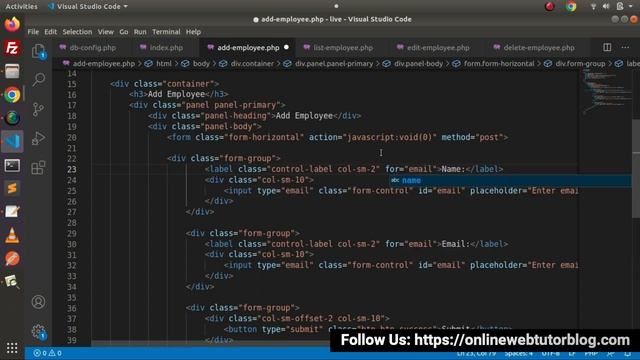Open the Terminal menu
This screenshot has height=360, width=640.
(x=166, y=32)
